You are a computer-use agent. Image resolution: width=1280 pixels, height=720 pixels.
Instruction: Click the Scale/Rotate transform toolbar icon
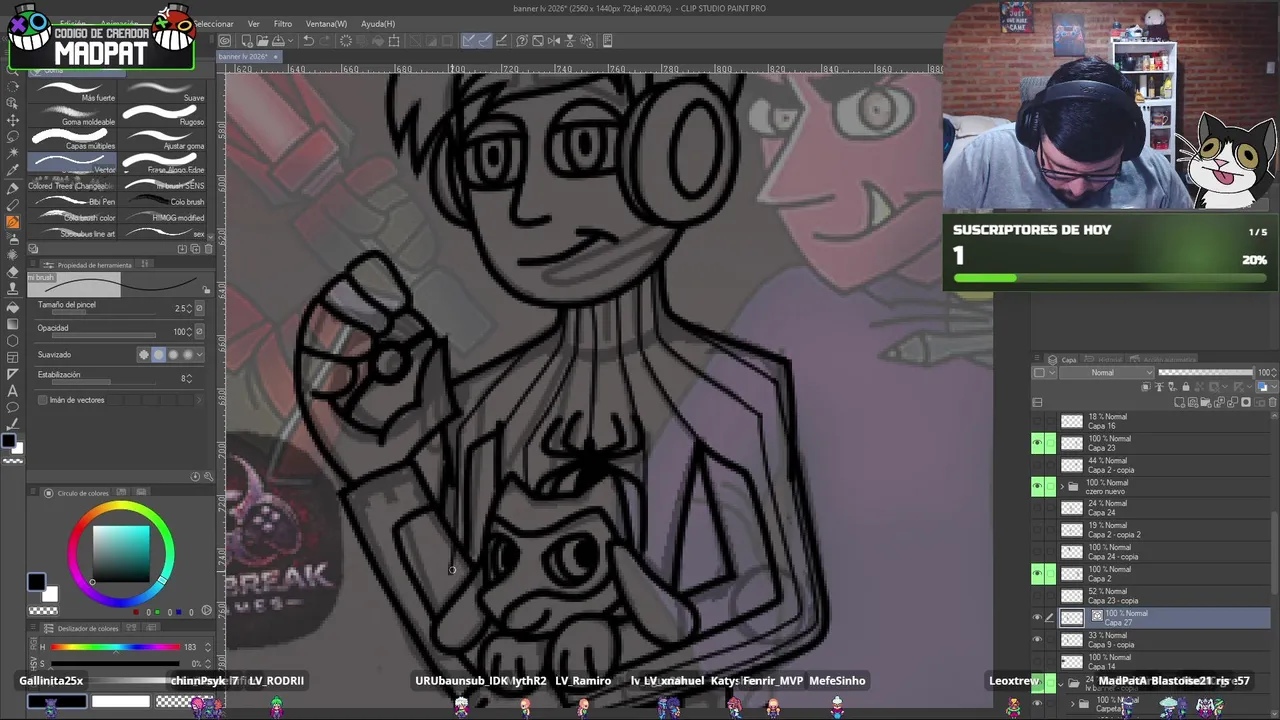[x=394, y=41]
